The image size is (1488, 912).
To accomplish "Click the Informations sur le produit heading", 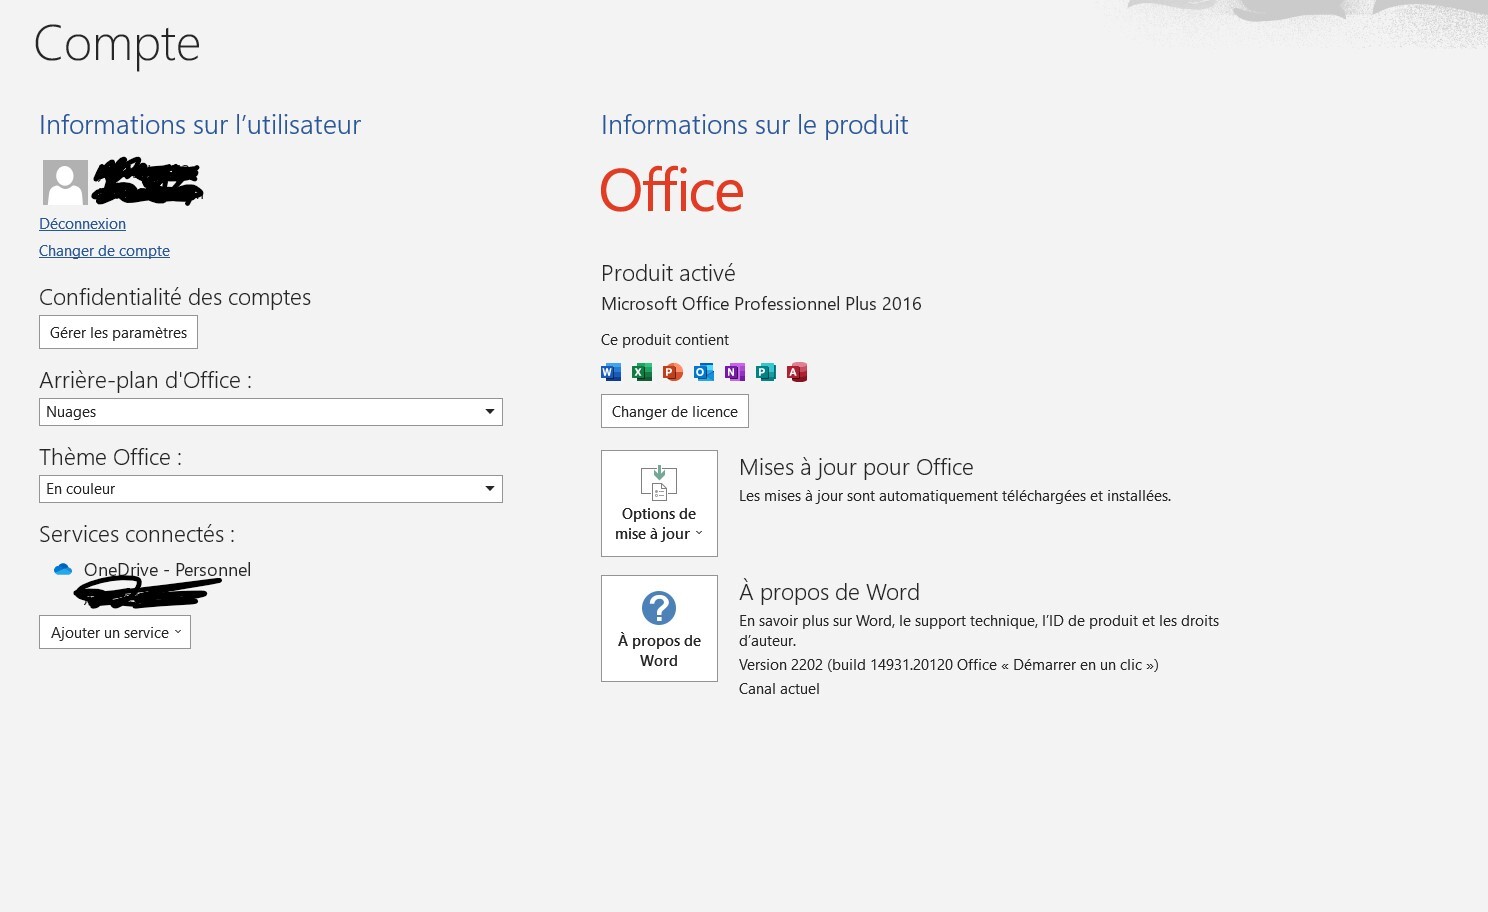I will [754, 125].
